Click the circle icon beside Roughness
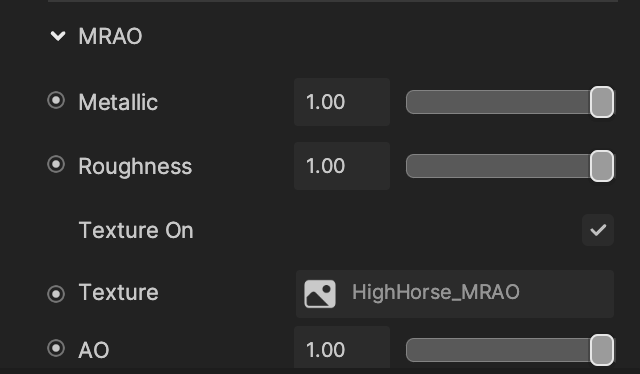This screenshot has height=374, width=640. coord(56,165)
